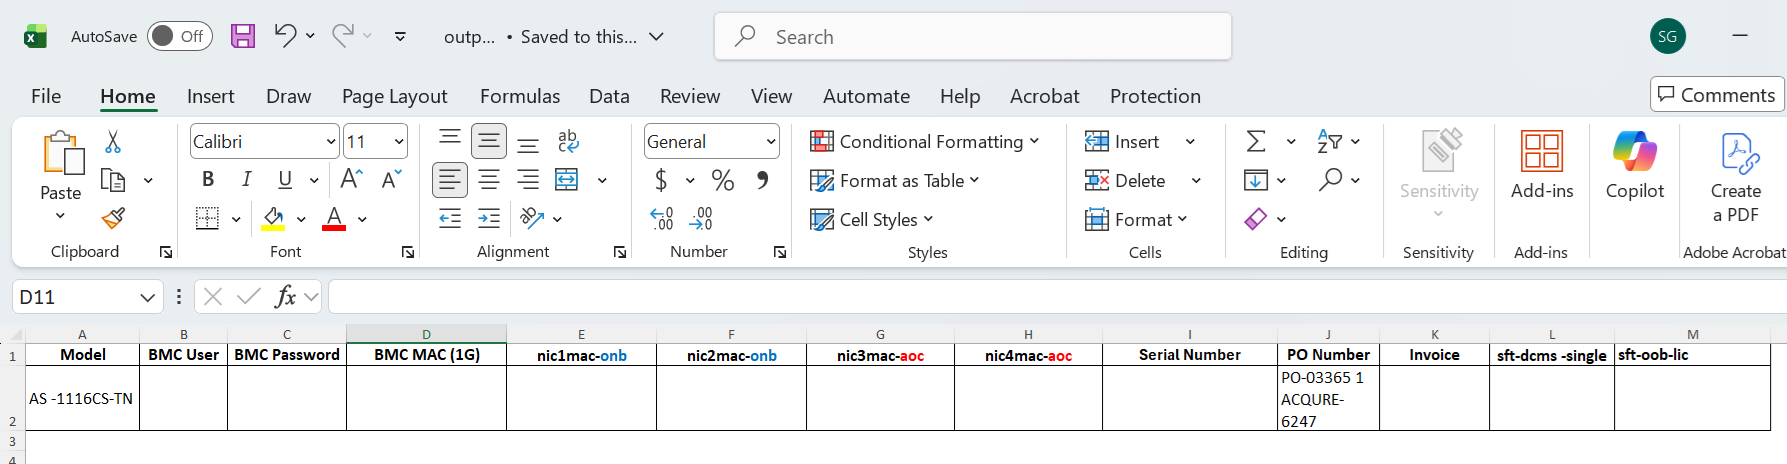Toggle Italic formatting
The height and width of the screenshot is (464, 1787).
pos(246,179)
